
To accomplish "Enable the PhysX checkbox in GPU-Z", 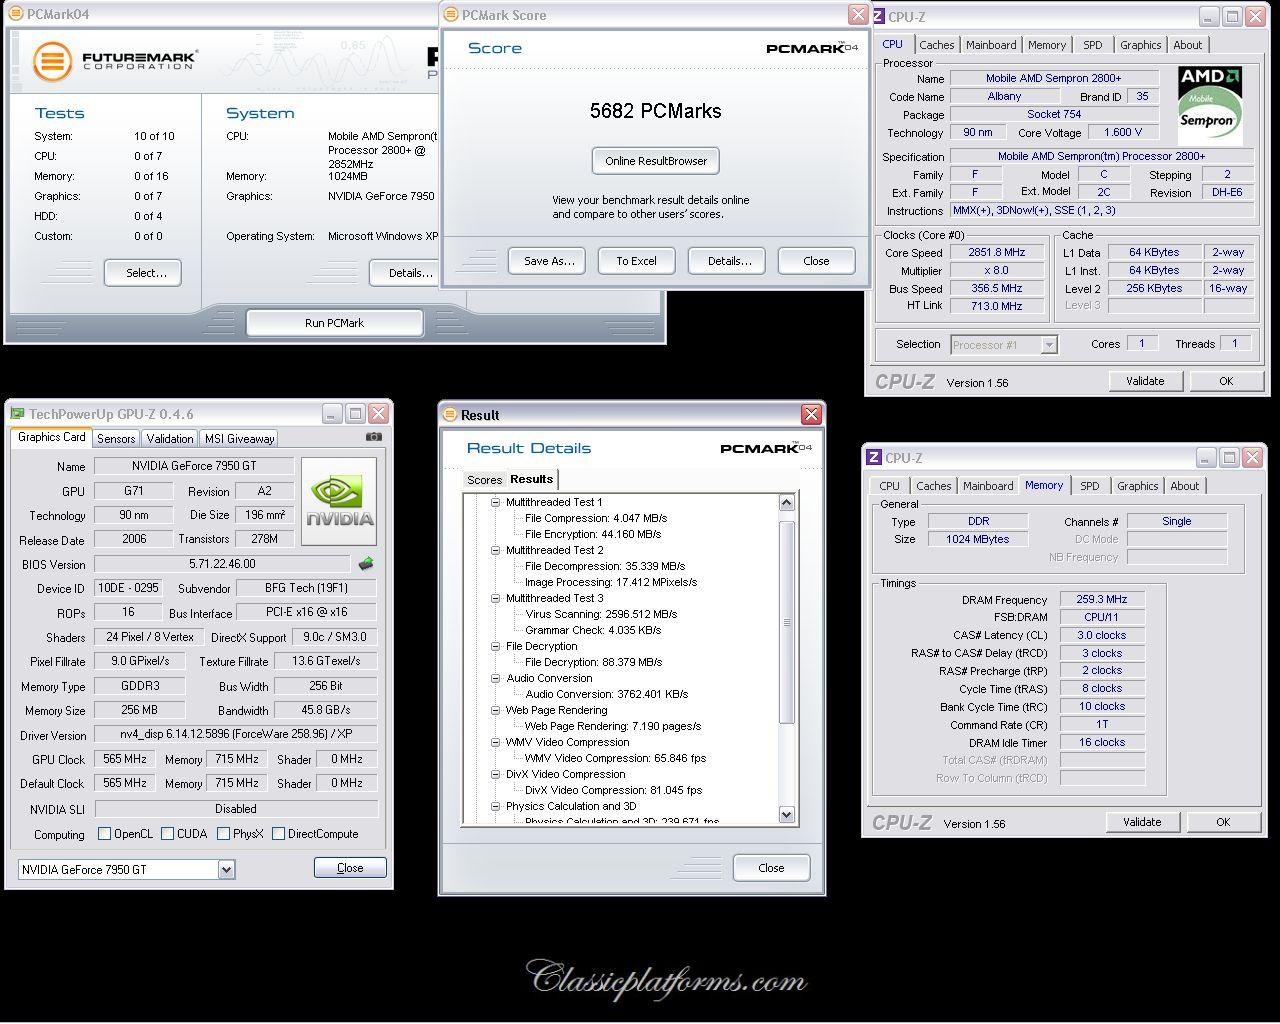I will (x=224, y=833).
